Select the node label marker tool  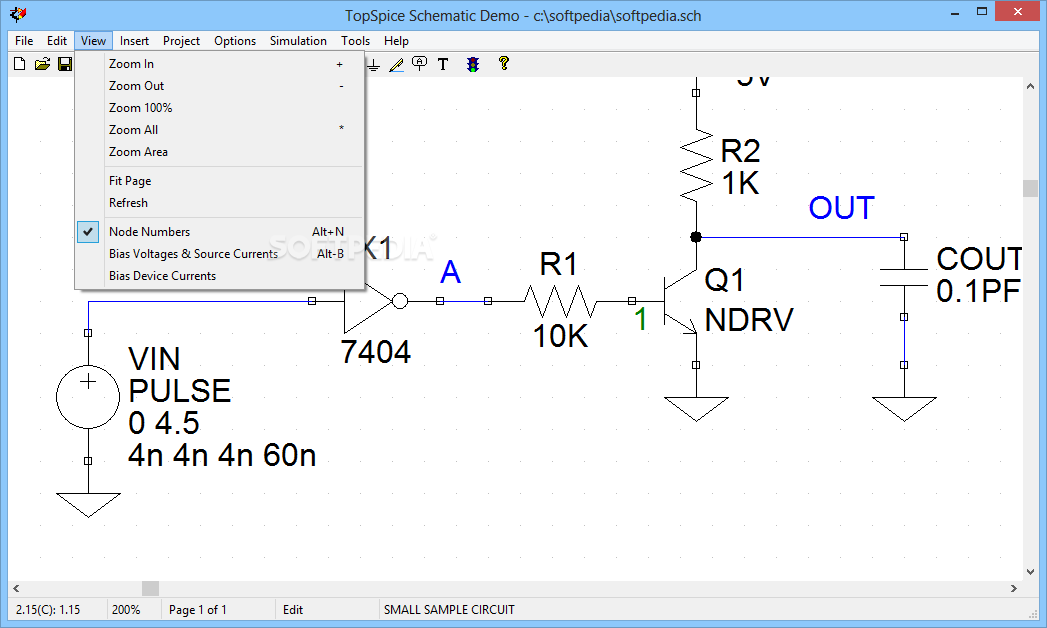coord(419,64)
